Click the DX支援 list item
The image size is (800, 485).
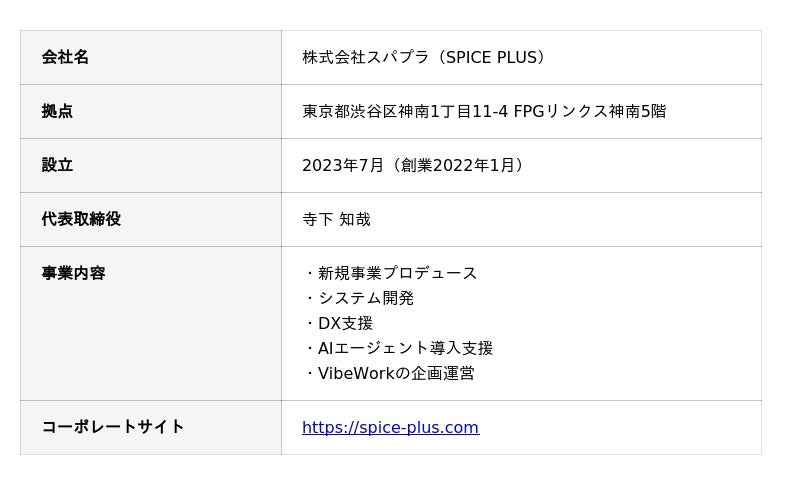(x=345, y=324)
